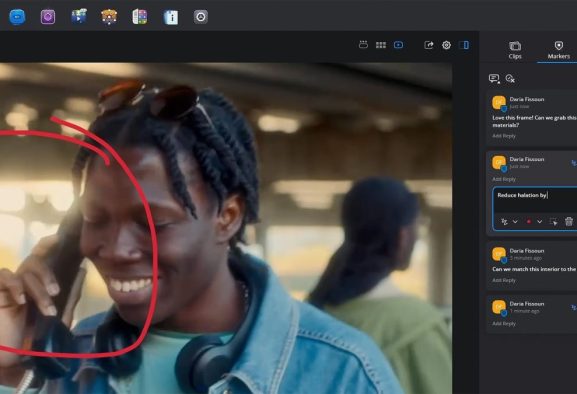Switch to filmstrip view in toolbar
Screen dimensions: 577x394
coord(363,45)
